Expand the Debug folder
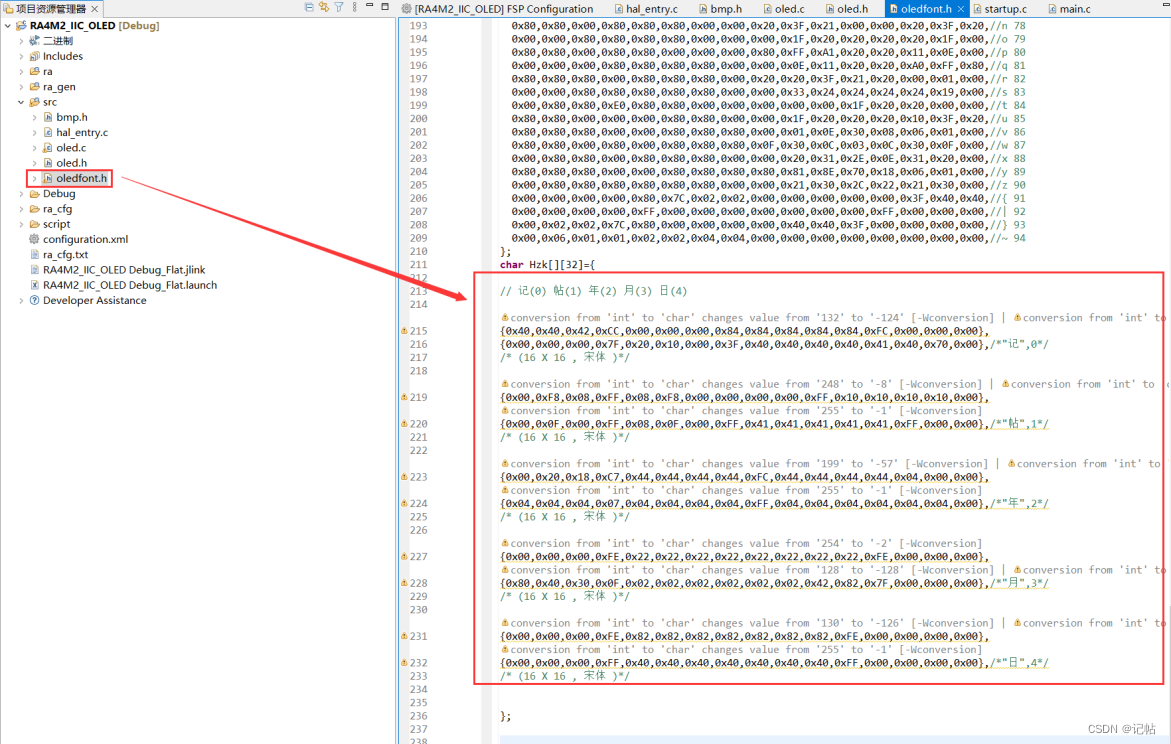 tap(22, 193)
